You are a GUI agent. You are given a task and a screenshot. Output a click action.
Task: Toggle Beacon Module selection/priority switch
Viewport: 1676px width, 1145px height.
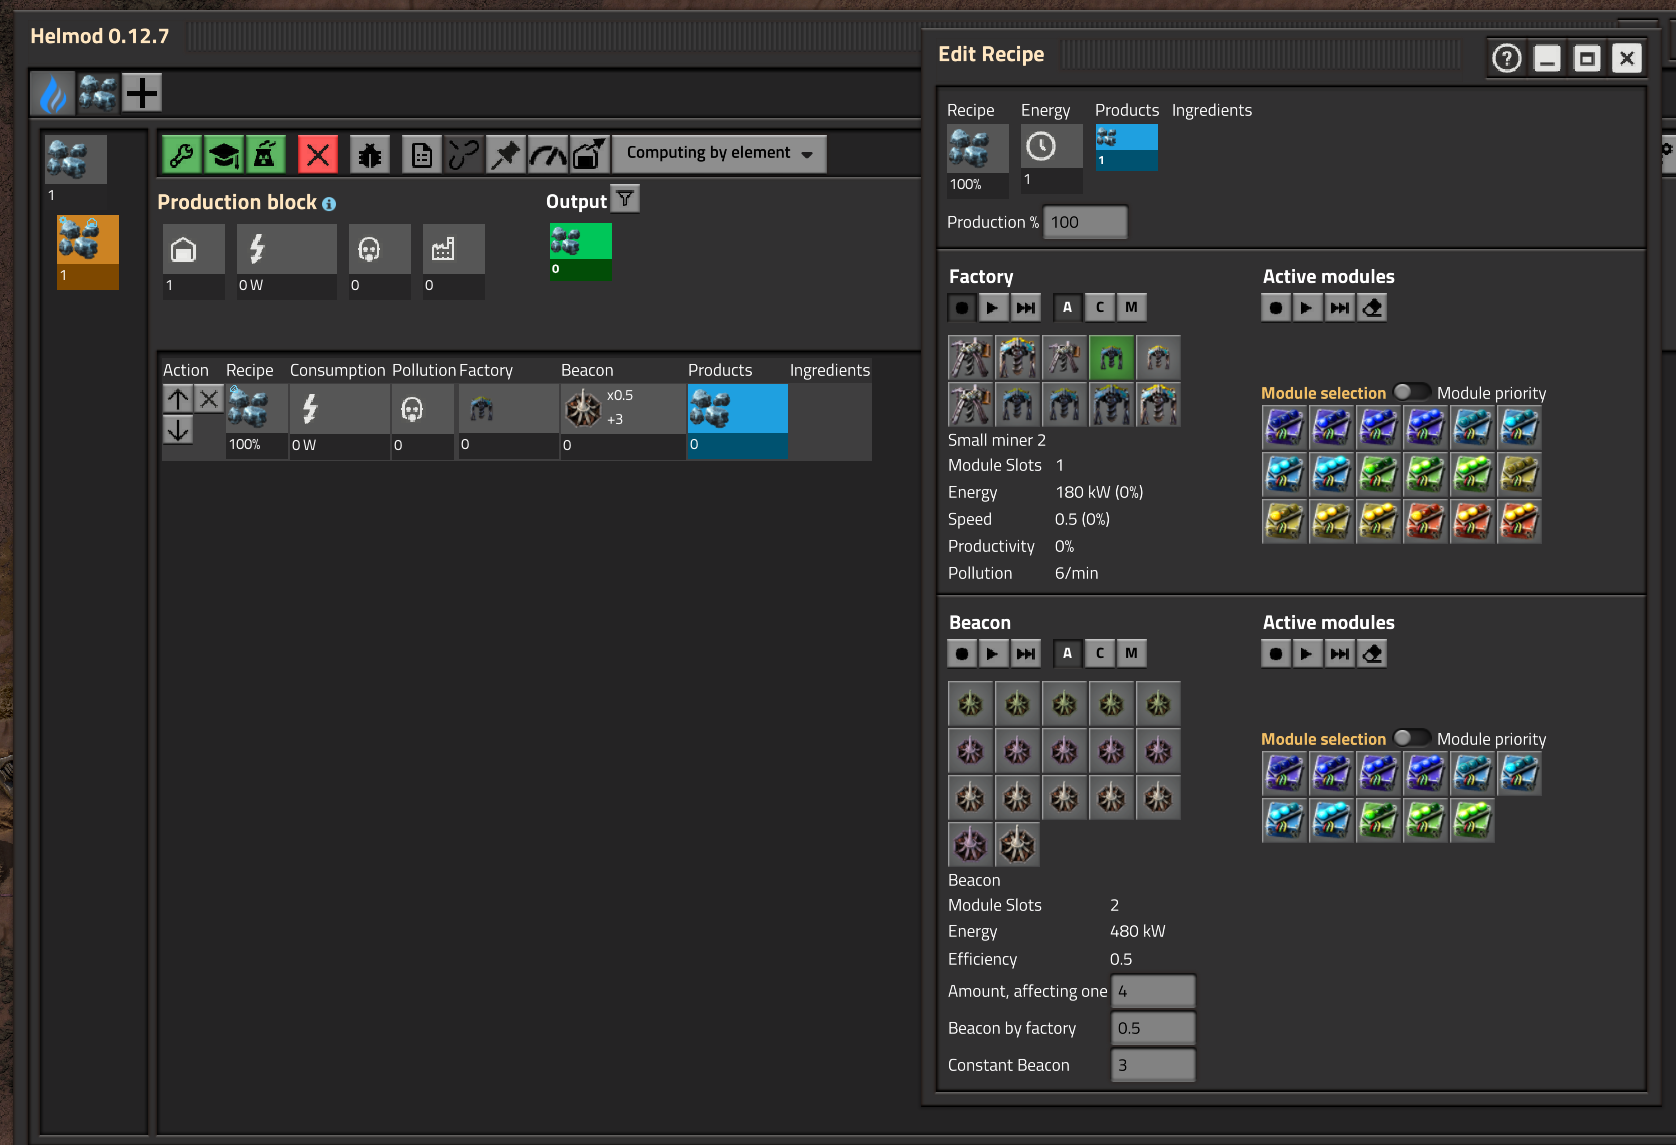(1411, 738)
